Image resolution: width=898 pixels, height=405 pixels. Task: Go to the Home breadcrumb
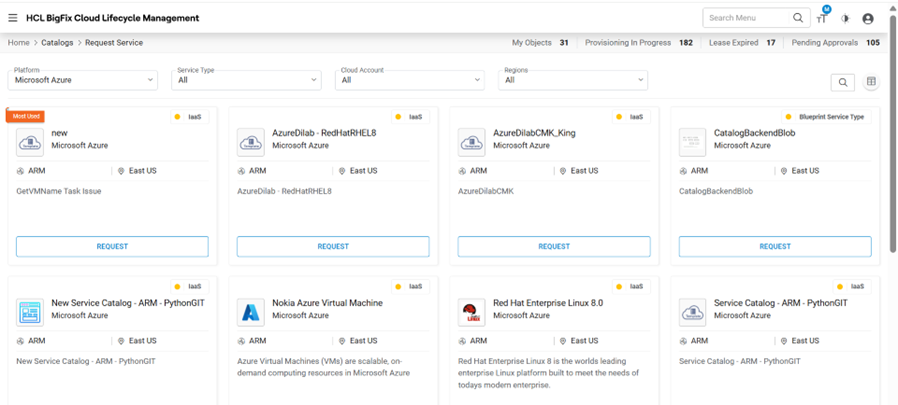point(18,43)
